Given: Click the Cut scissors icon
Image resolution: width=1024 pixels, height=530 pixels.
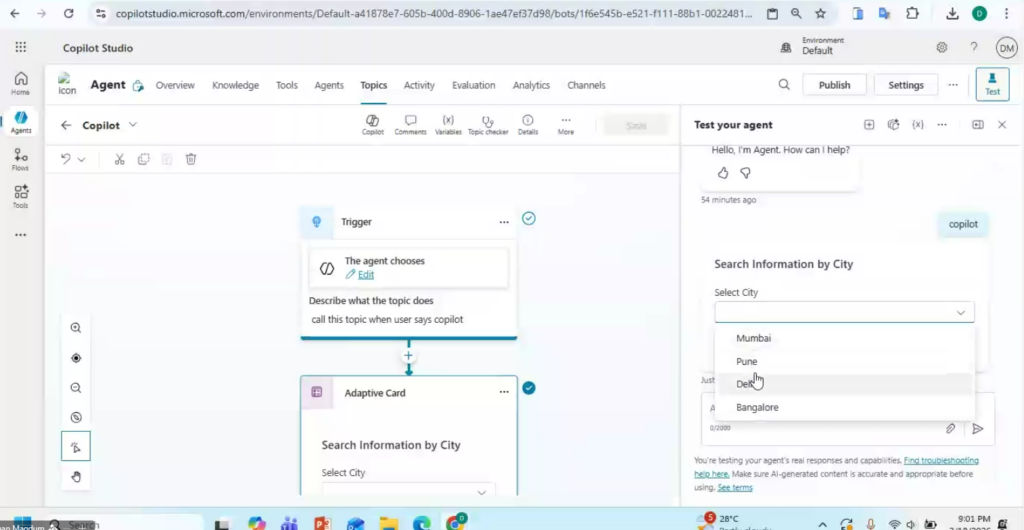Looking at the screenshot, I should click(x=119, y=159).
